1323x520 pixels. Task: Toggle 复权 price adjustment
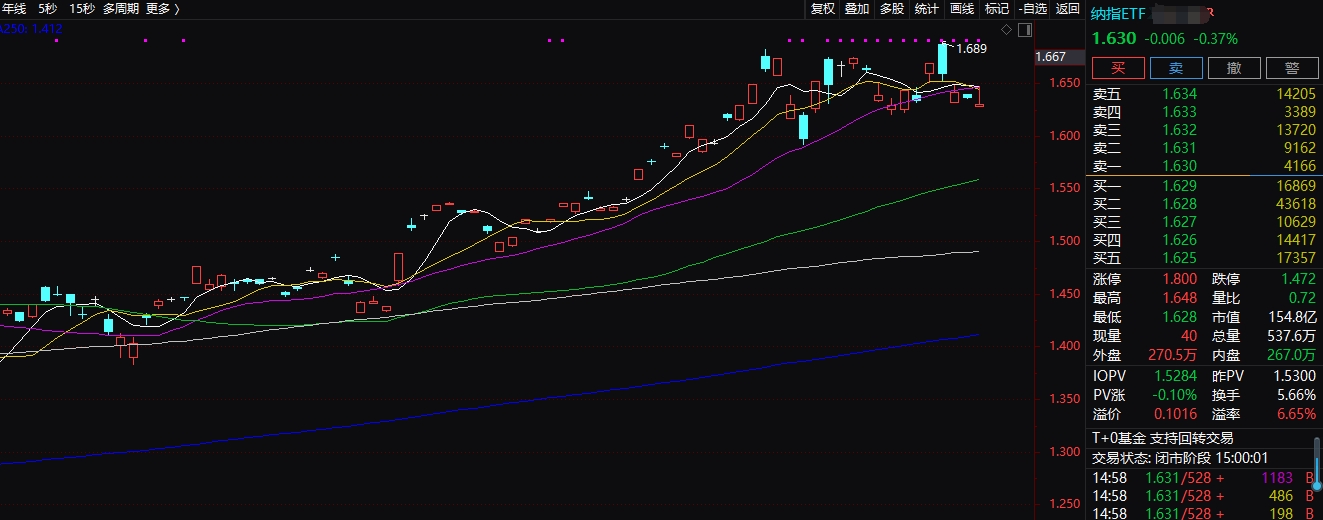822,9
